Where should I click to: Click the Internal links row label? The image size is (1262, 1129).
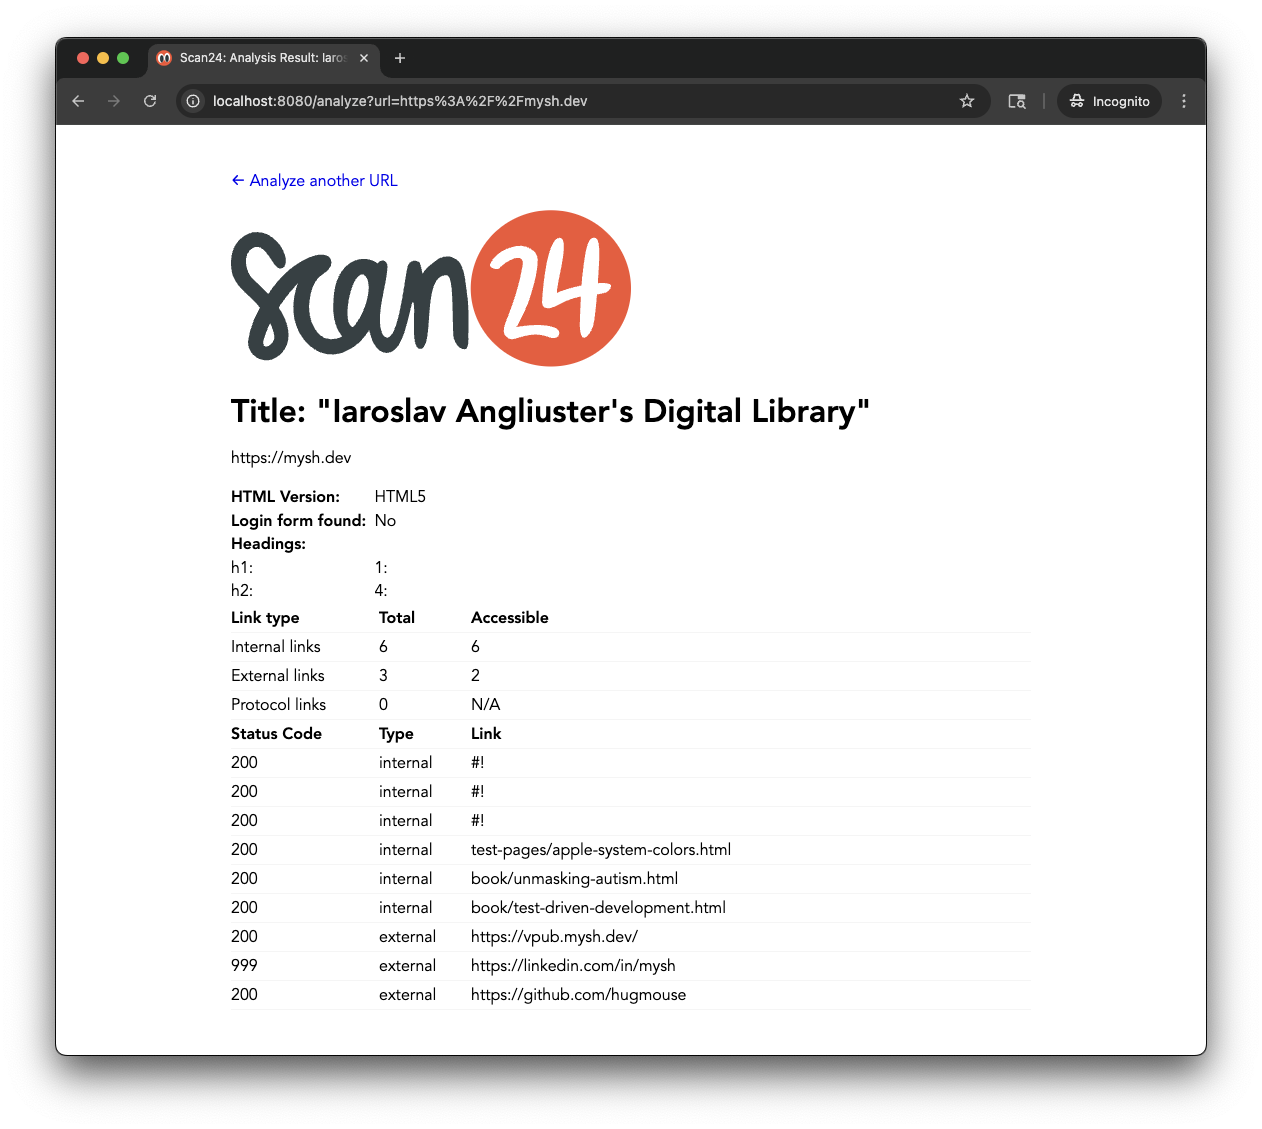tap(276, 647)
